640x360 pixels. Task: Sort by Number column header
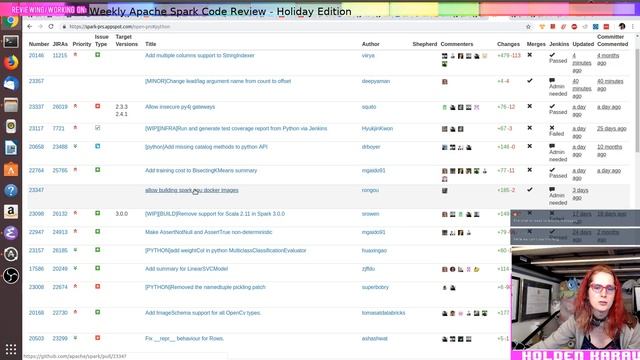pos(39,44)
